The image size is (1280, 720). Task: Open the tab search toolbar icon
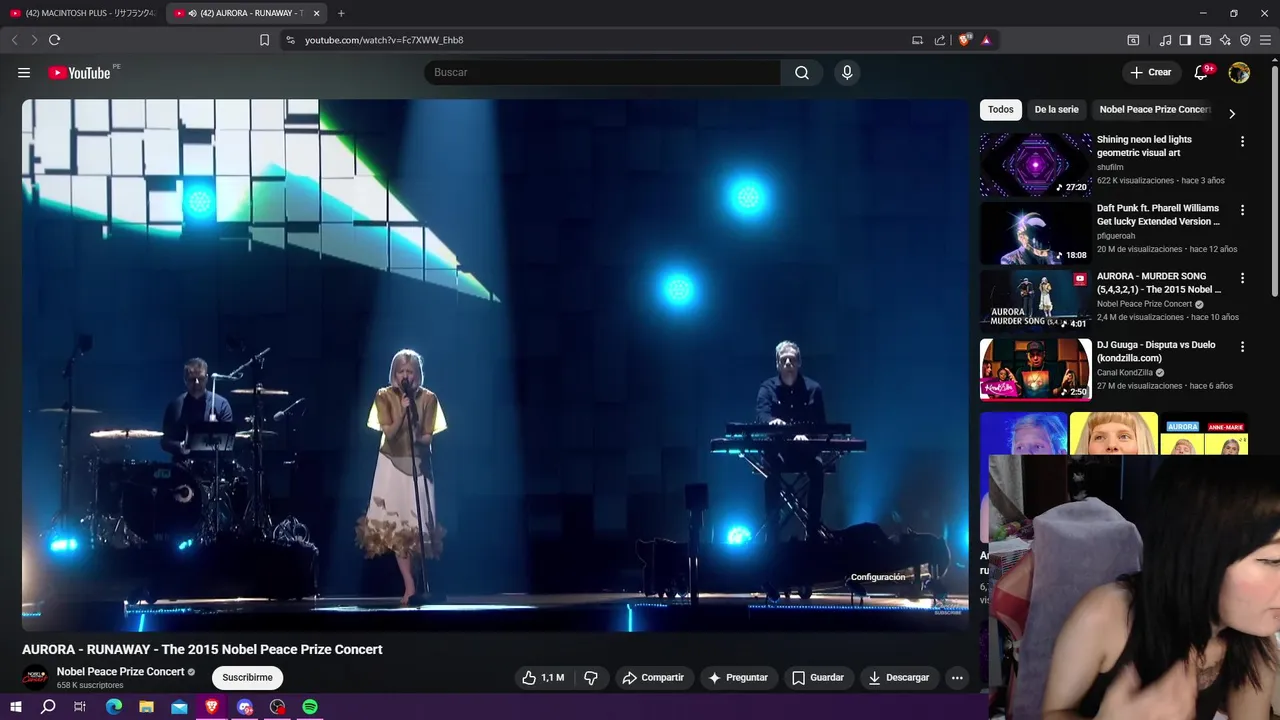tap(1133, 40)
